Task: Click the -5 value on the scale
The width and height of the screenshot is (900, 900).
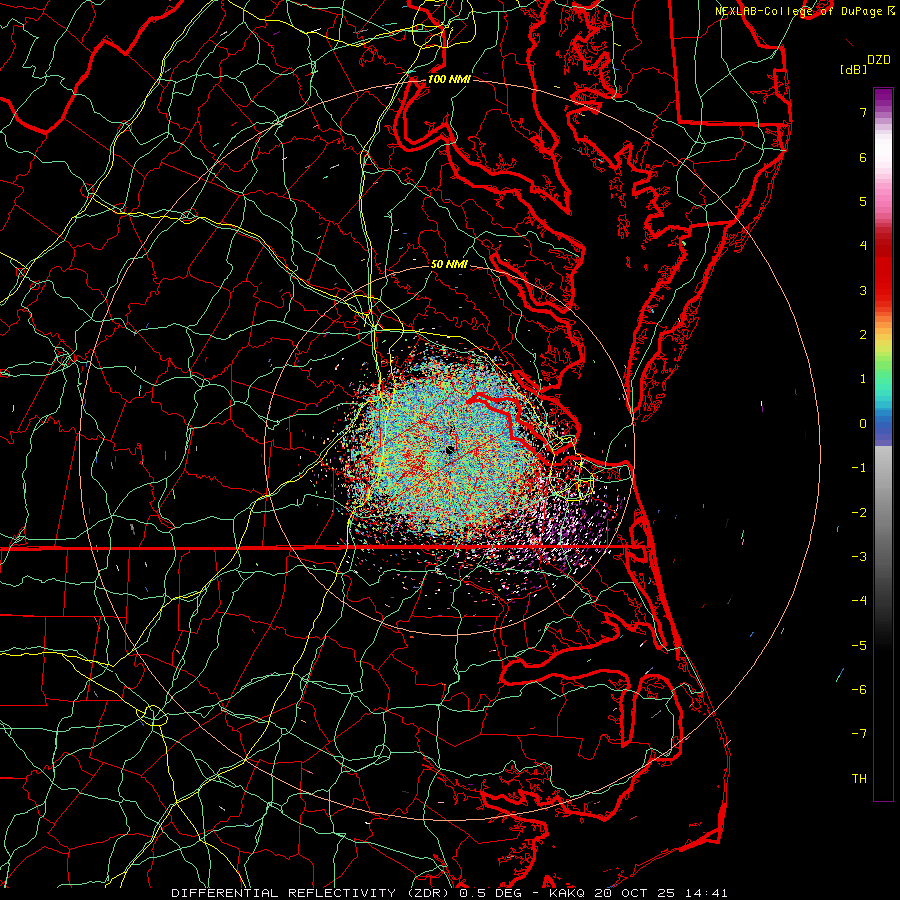Action: pyautogui.click(x=859, y=646)
